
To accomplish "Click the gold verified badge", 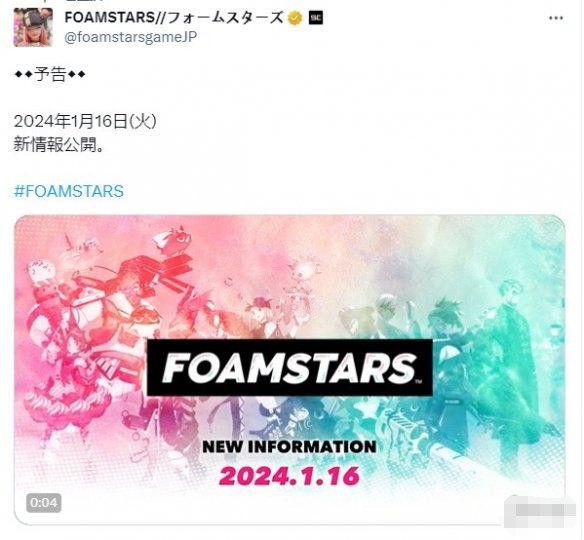I will 295,18.
